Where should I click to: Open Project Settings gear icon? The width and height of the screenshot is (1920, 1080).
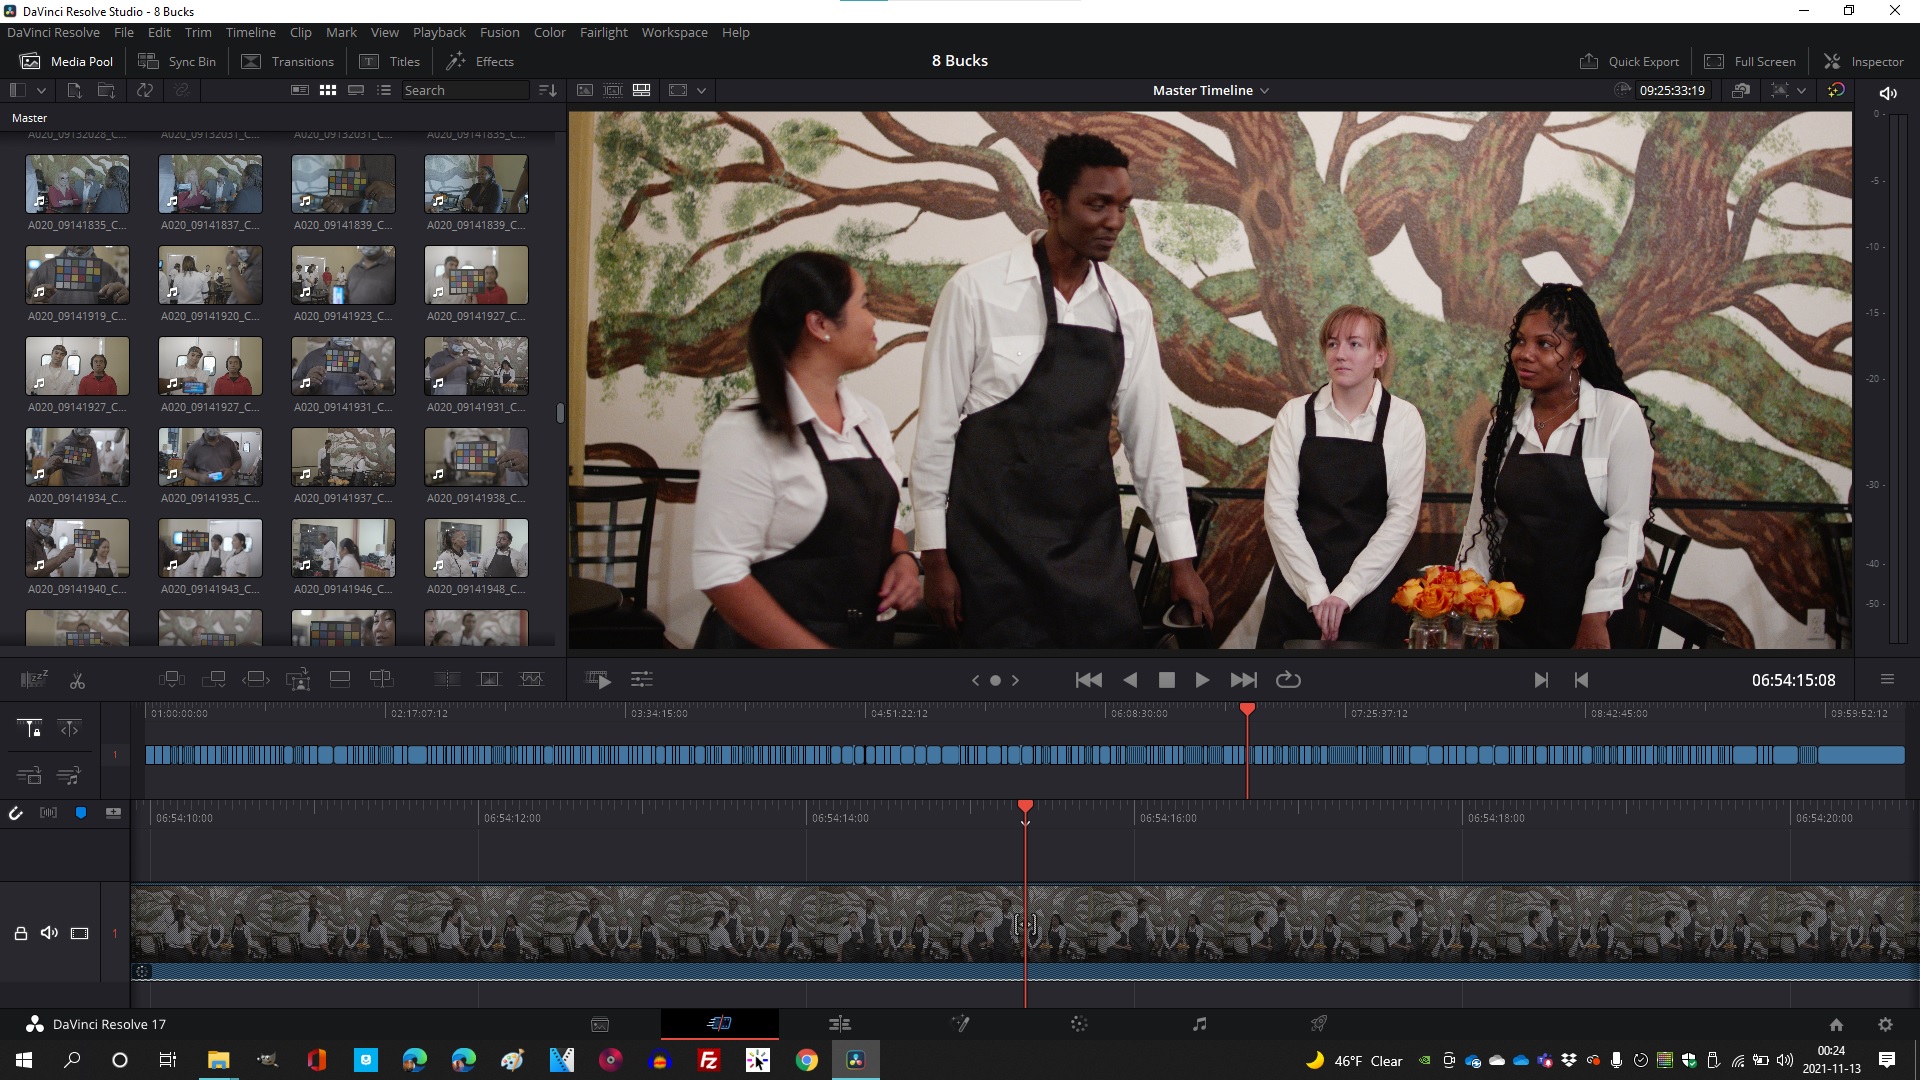[x=1885, y=1024]
